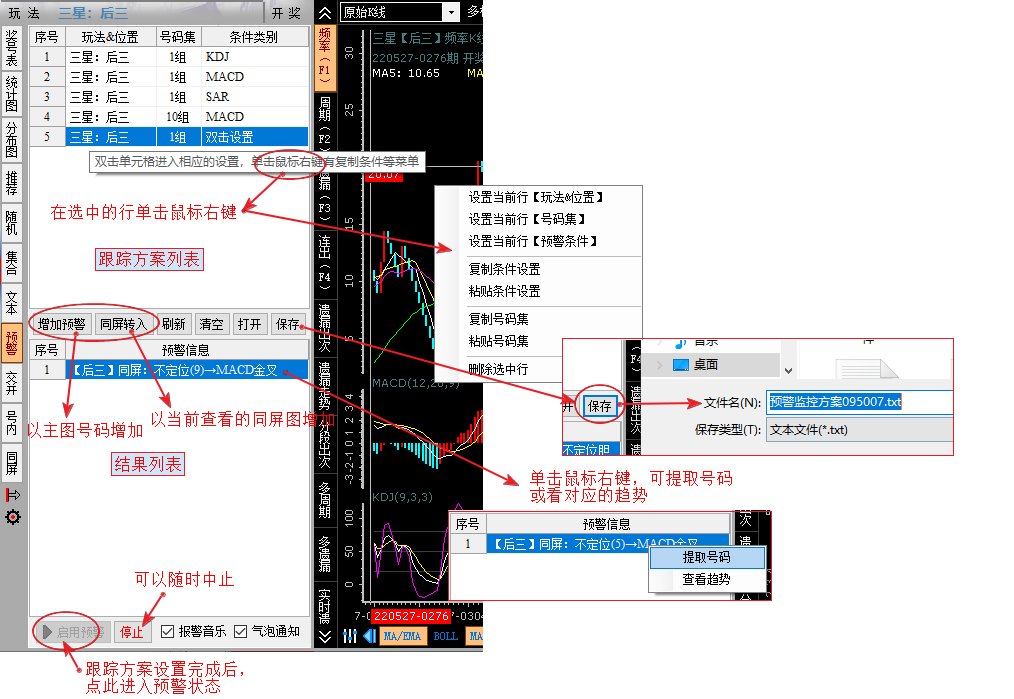
Task: Click the 文件名 input field
Action: coord(858,402)
